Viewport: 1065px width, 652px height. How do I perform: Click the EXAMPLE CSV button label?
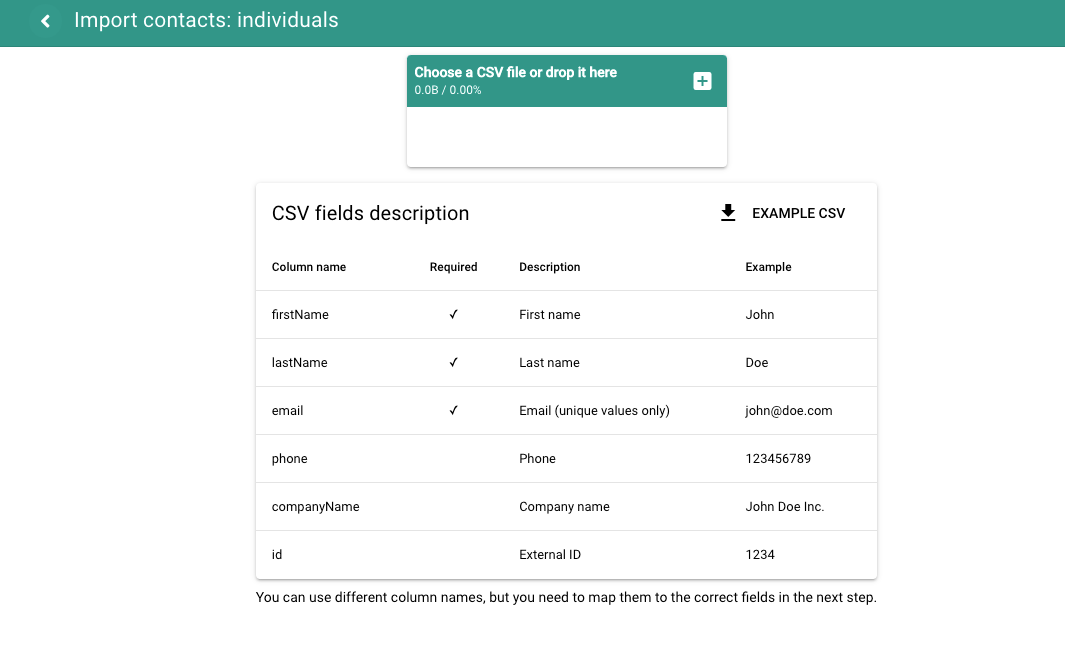(798, 213)
